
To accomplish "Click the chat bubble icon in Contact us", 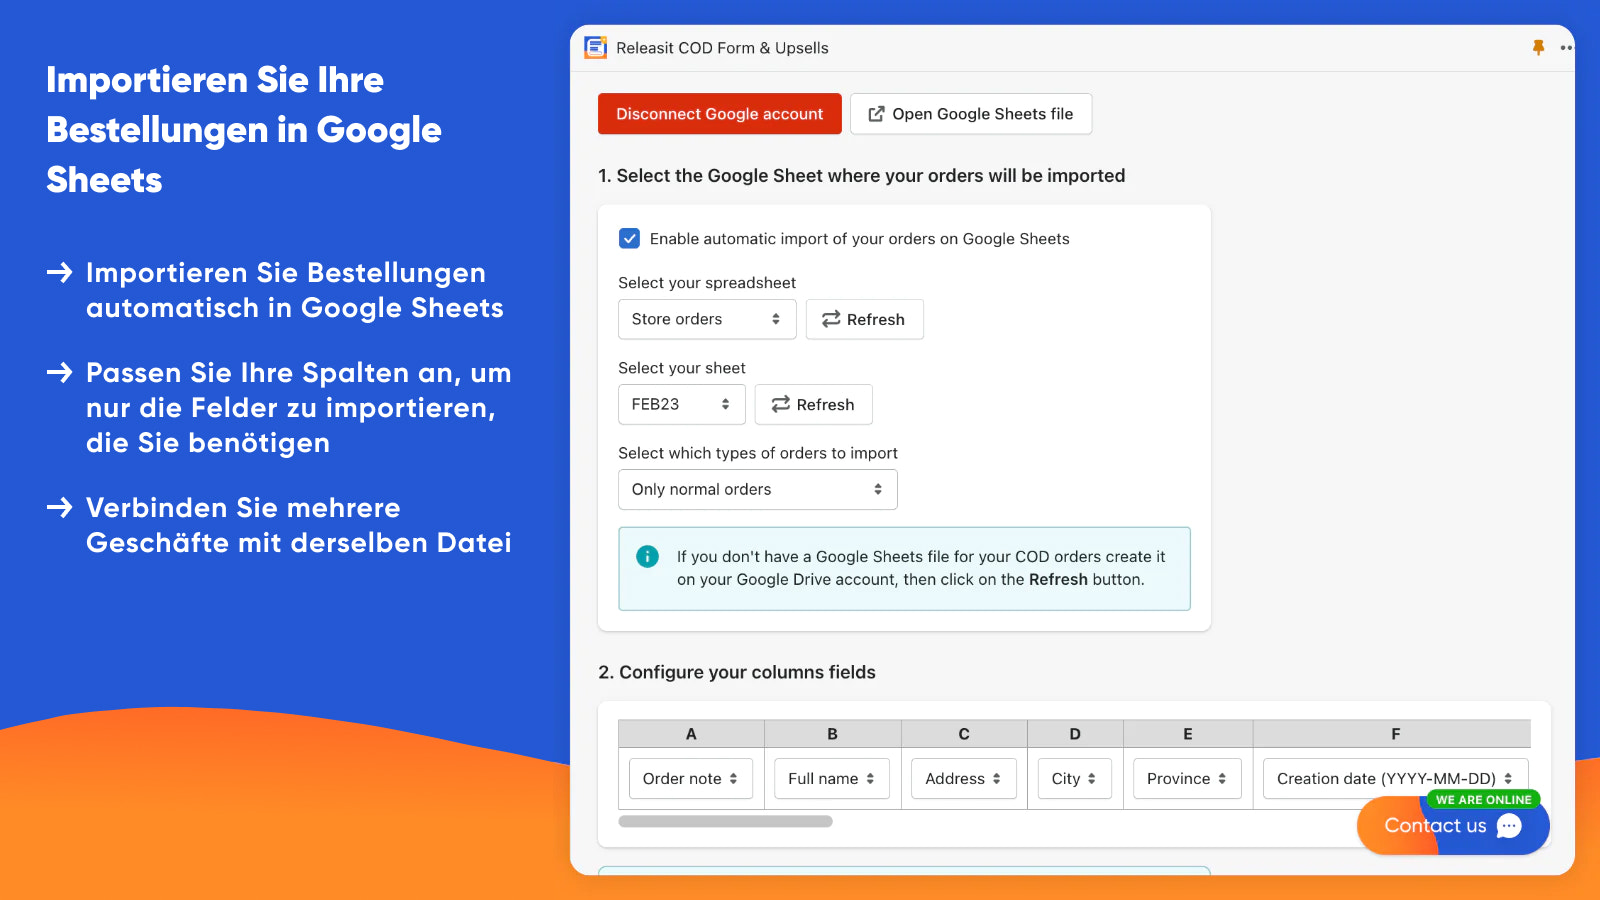I will (x=1509, y=826).
